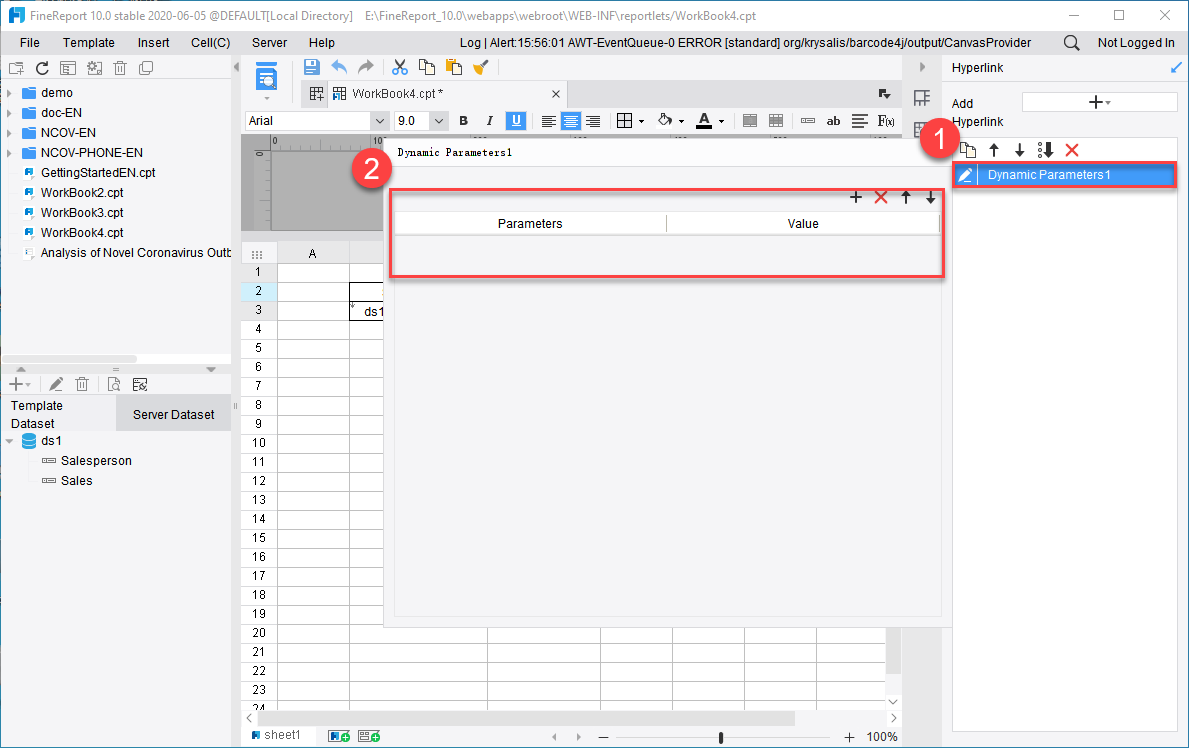Viewport: 1189px width, 748px height.
Task: Undo the last action
Action: (x=339, y=67)
